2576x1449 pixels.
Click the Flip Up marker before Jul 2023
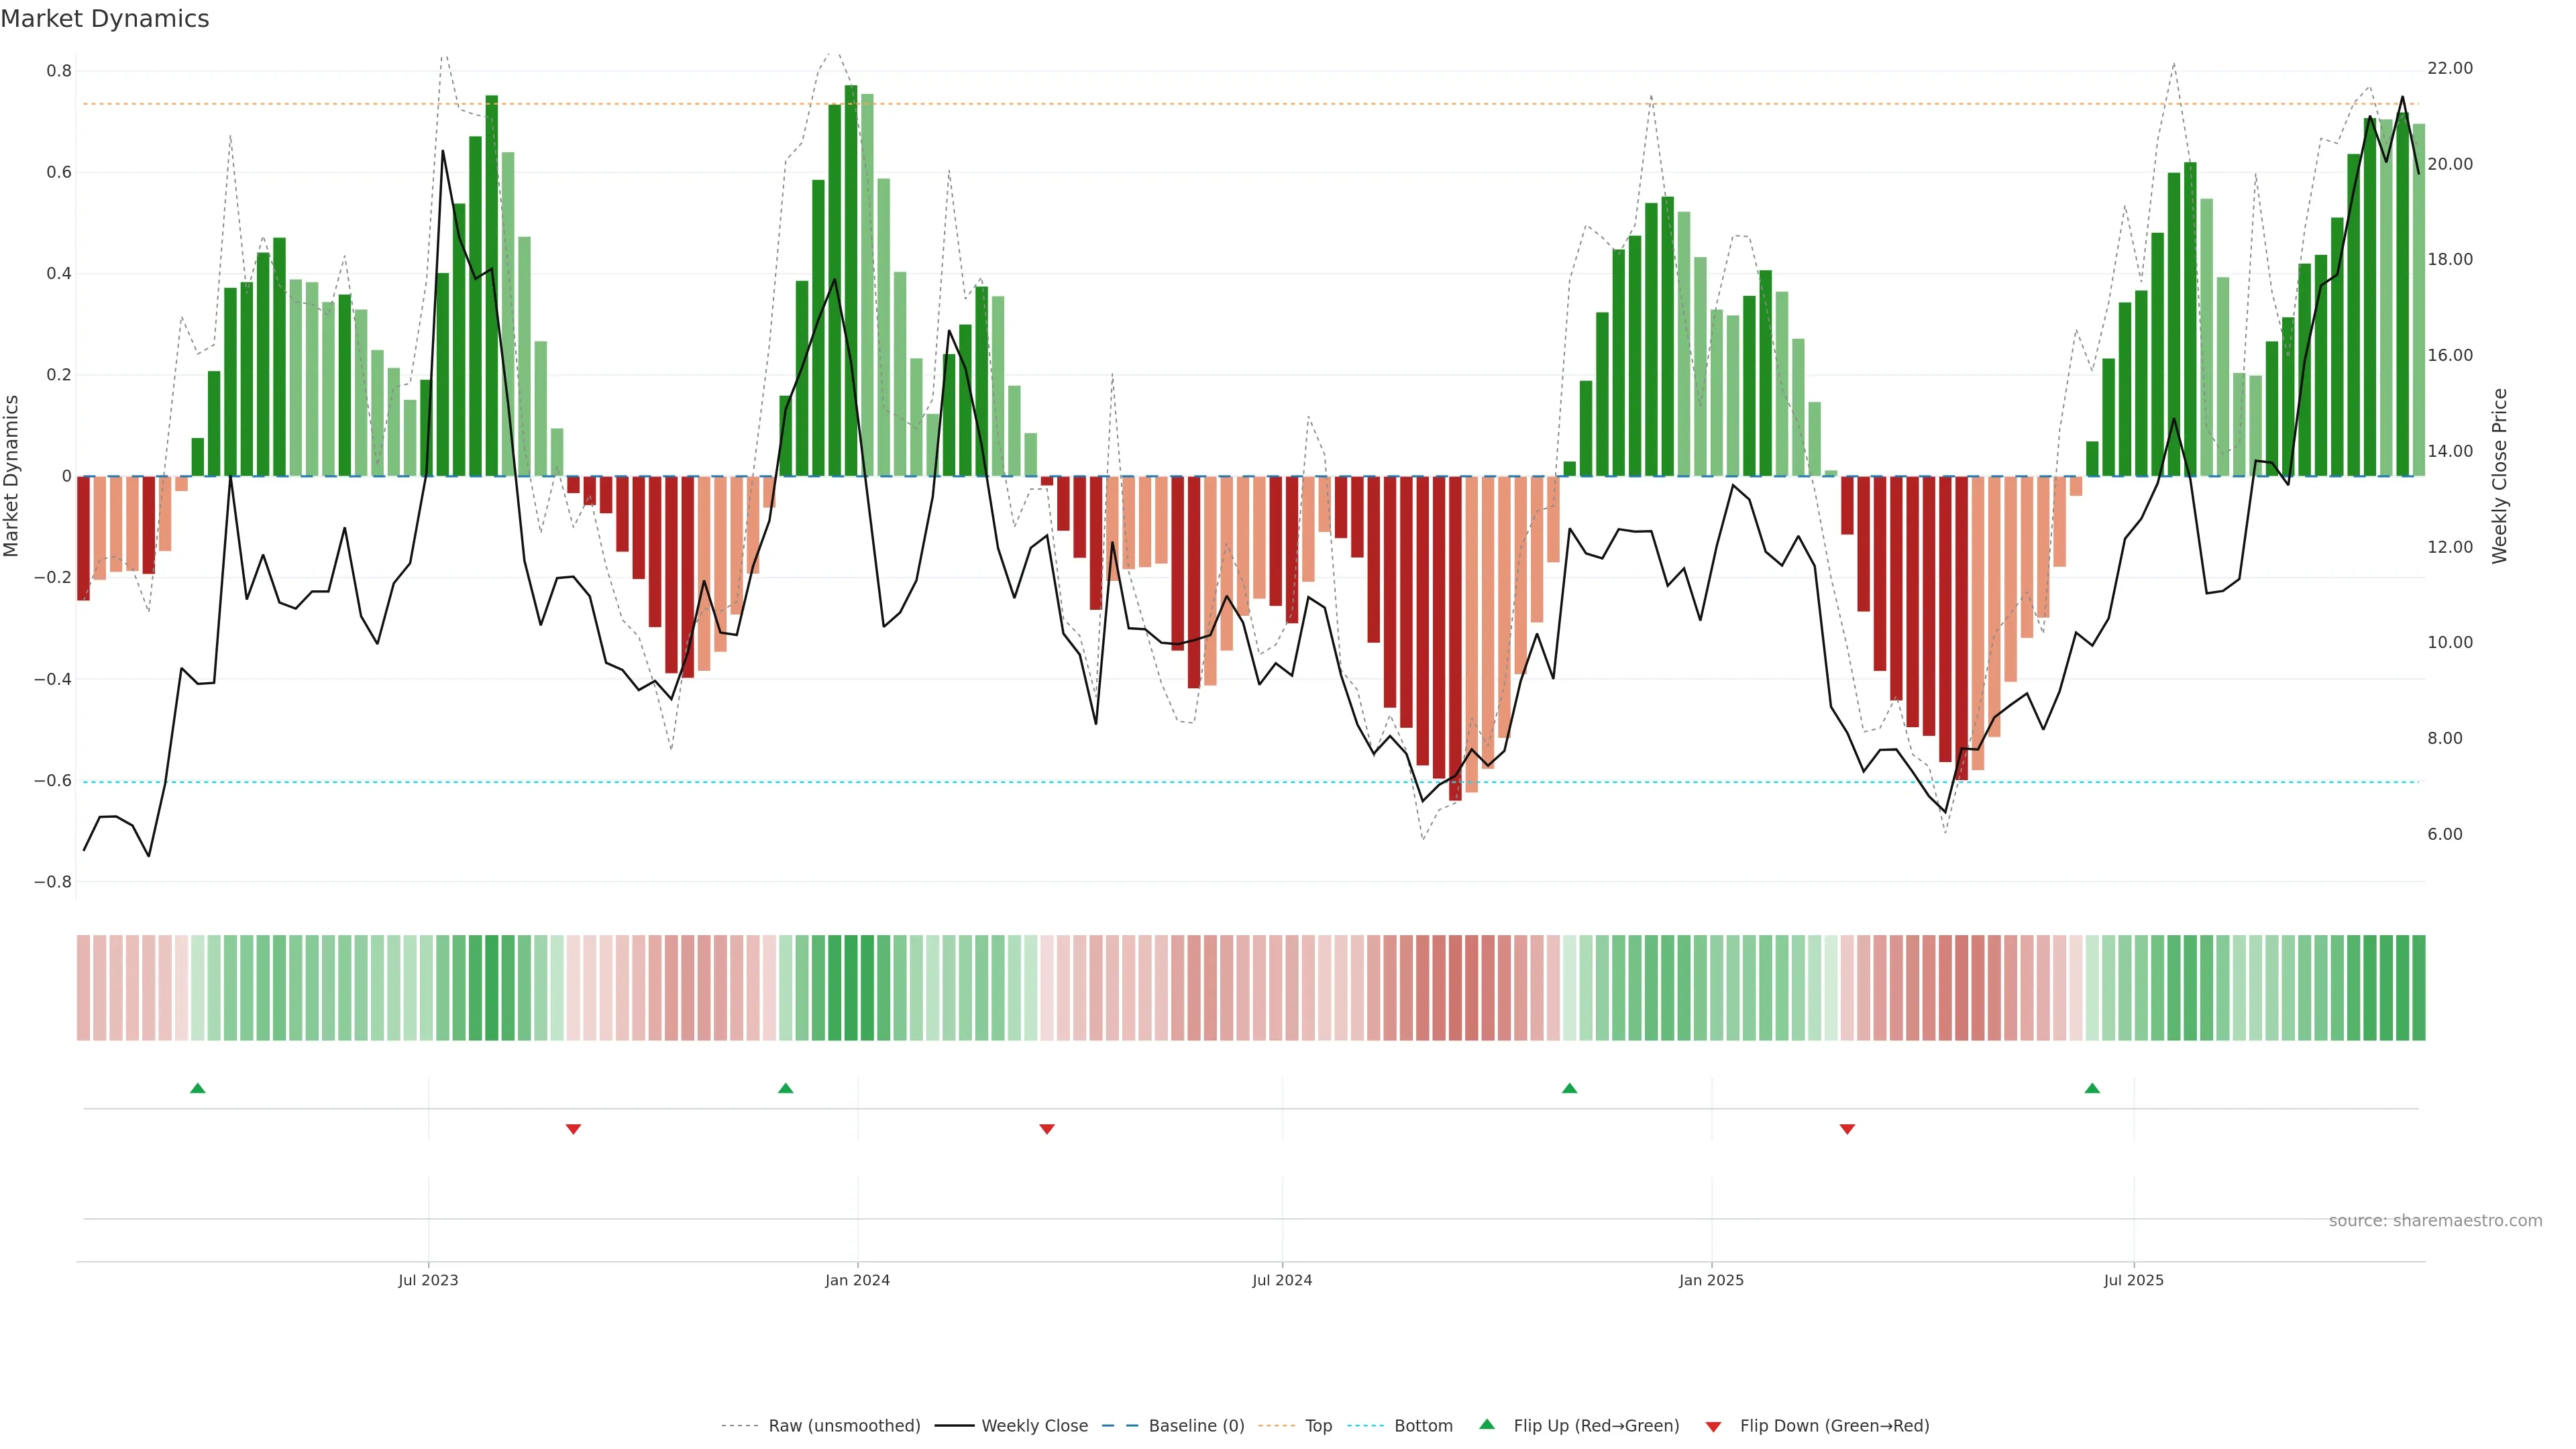(x=198, y=1088)
